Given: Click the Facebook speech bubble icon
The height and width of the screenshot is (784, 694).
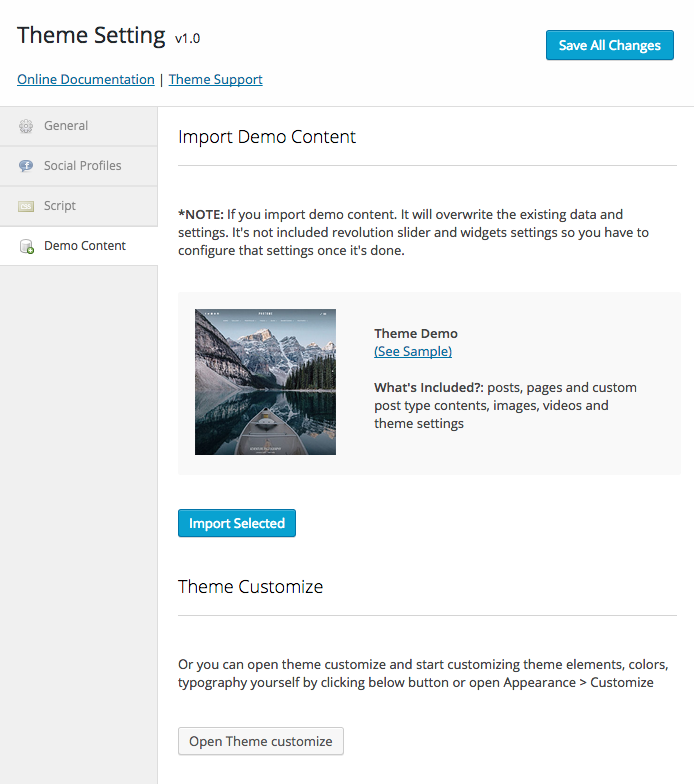Looking at the screenshot, I should pos(26,166).
